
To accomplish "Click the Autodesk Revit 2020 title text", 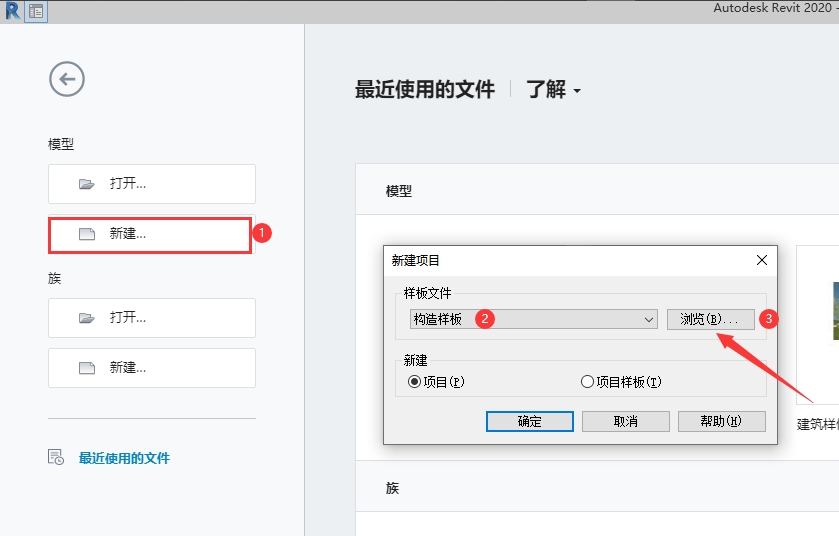I will click(773, 8).
